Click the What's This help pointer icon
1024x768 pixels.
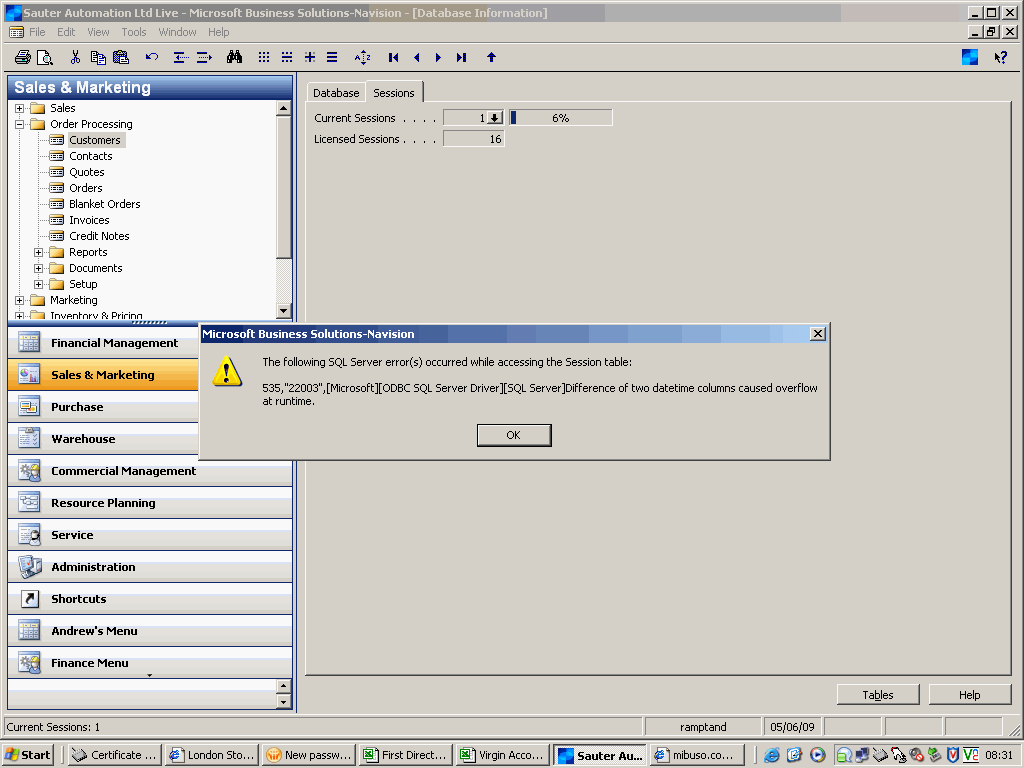click(1000, 57)
